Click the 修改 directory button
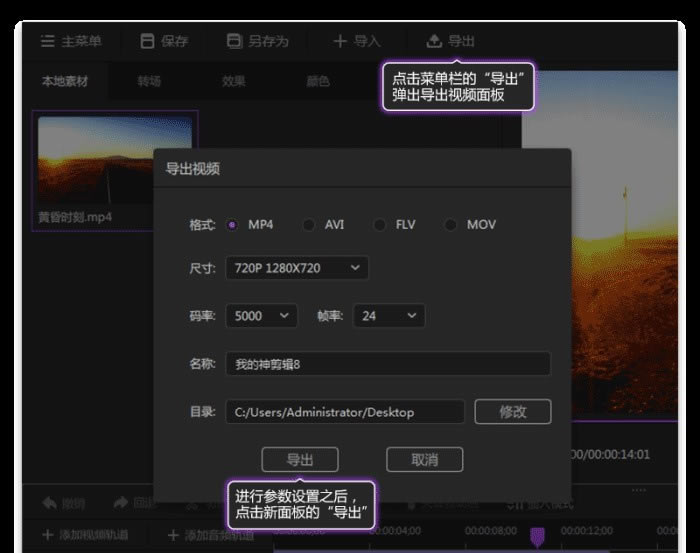This screenshot has width=700, height=553. (512, 411)
